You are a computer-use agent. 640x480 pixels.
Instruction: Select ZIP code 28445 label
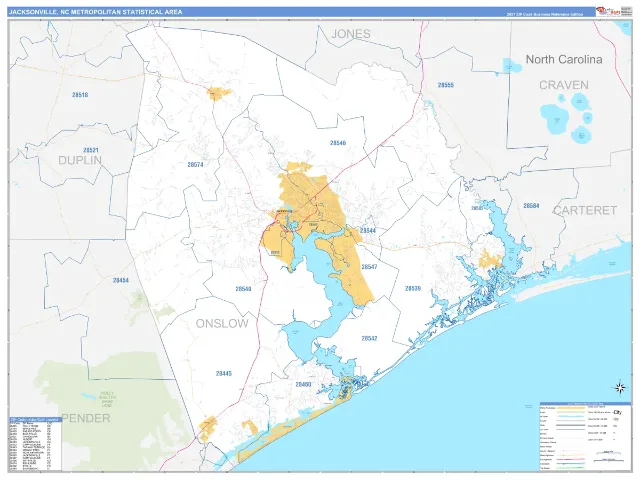pos(224,373)
